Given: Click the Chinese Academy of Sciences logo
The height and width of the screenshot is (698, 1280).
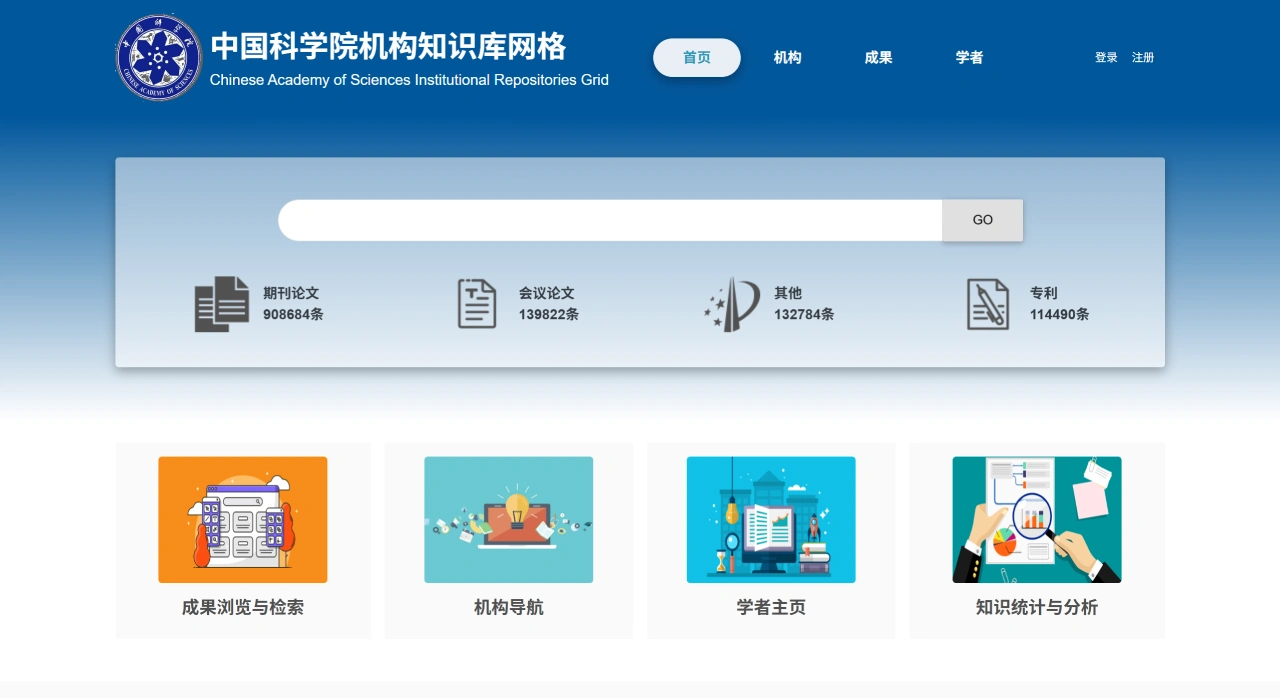Looking at the screenshot, I should 158,57.
